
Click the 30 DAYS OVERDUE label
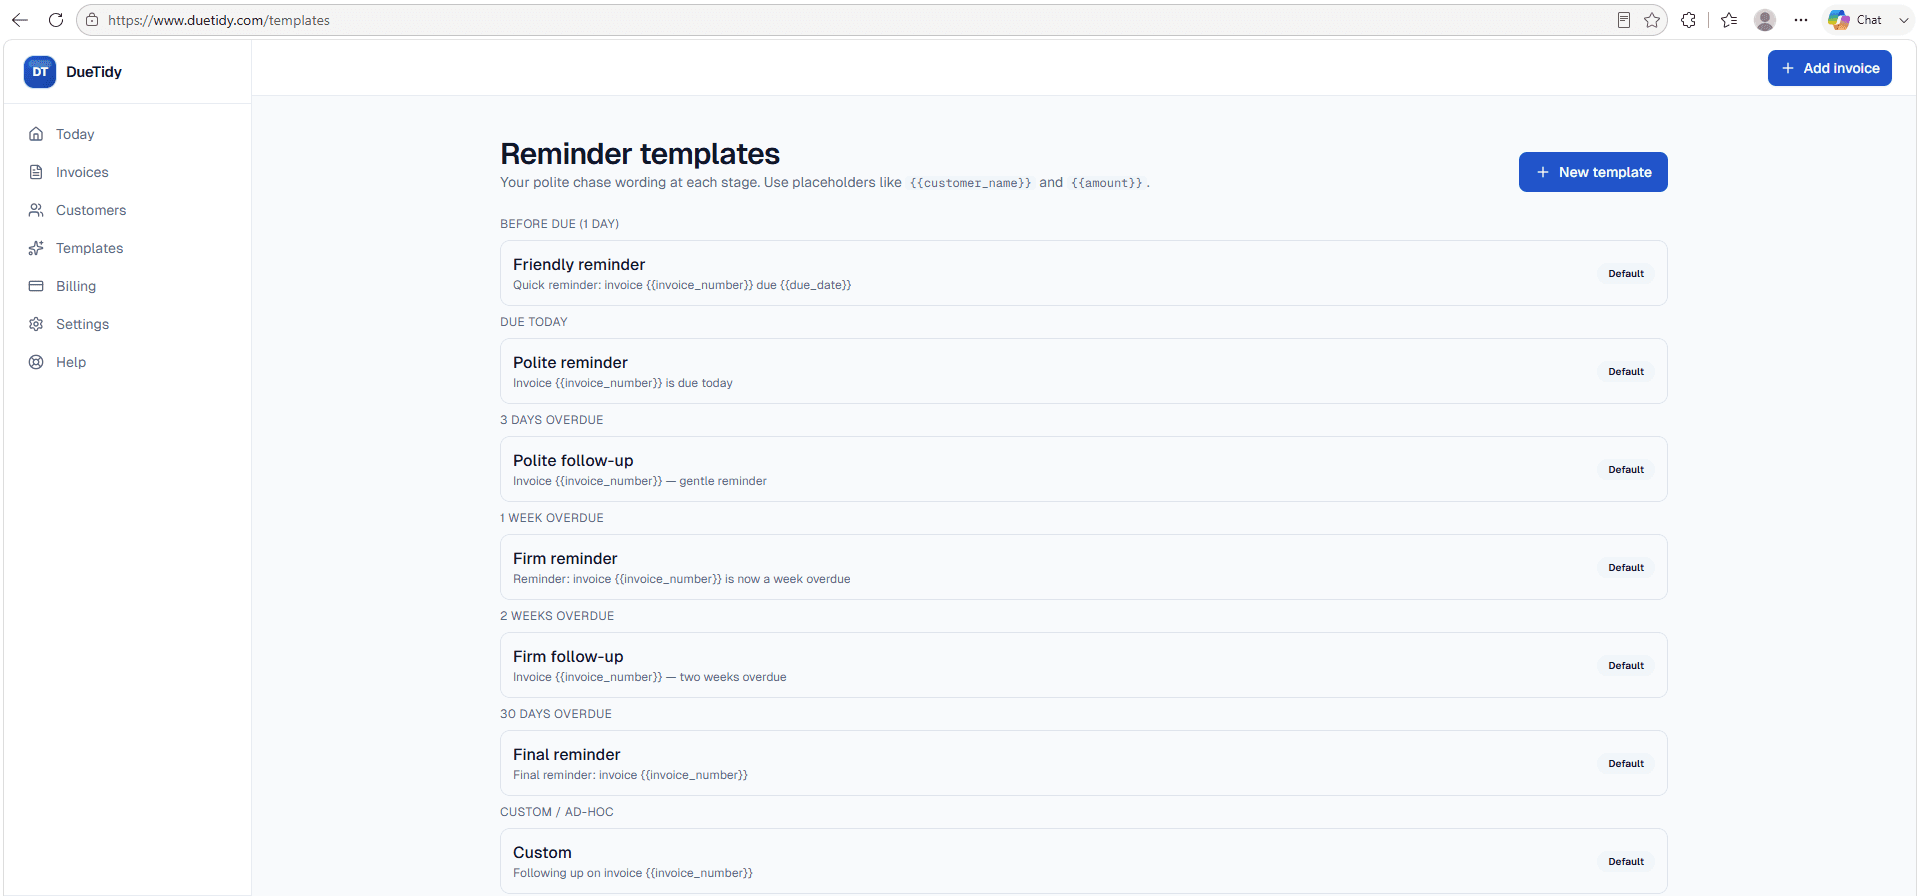pos(556,714)
